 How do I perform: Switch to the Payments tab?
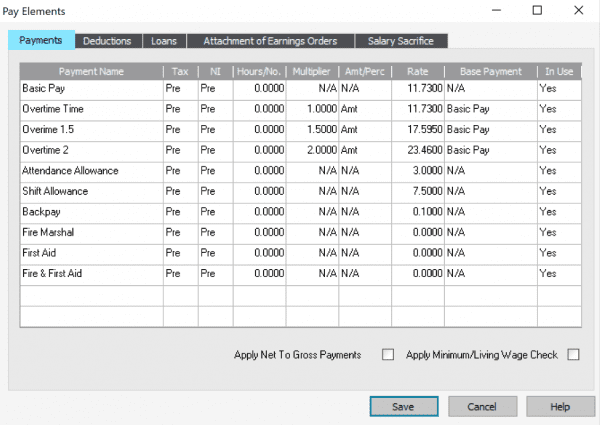(x=41, y=40)
